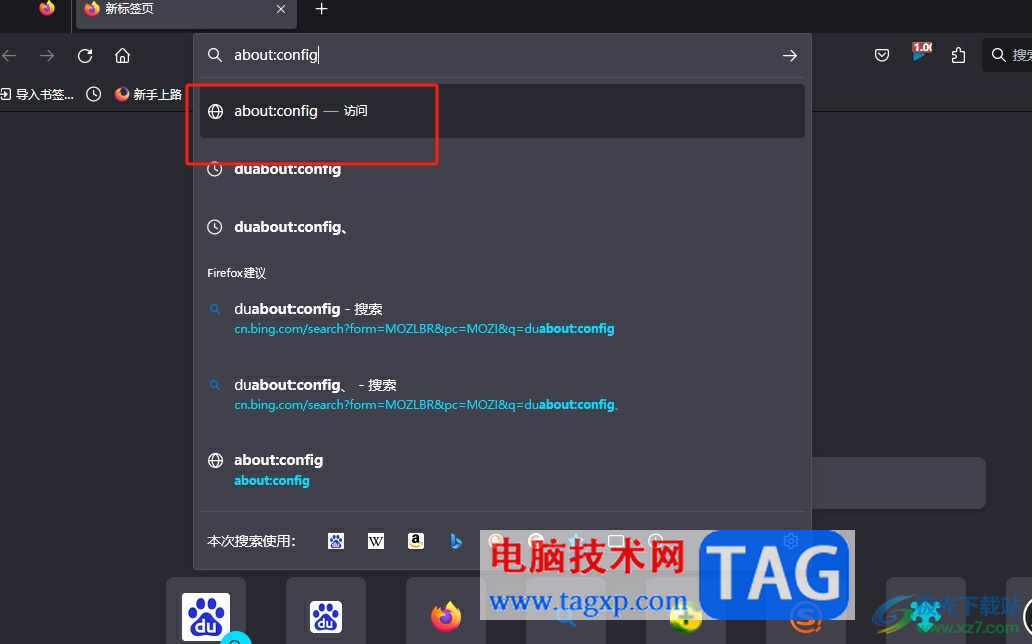This screenshot has height=644, width=1032.
Task: Open the Baidu shortcut tile without badge
Action: [x=326, y=617]
